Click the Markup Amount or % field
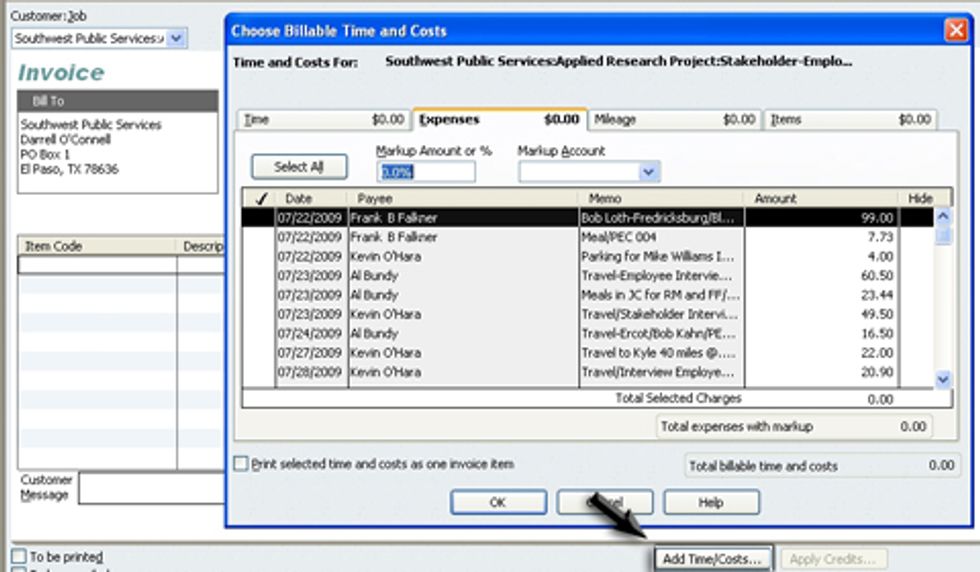The height and width of the screenshot is (572, 980). tap(425, 172)
